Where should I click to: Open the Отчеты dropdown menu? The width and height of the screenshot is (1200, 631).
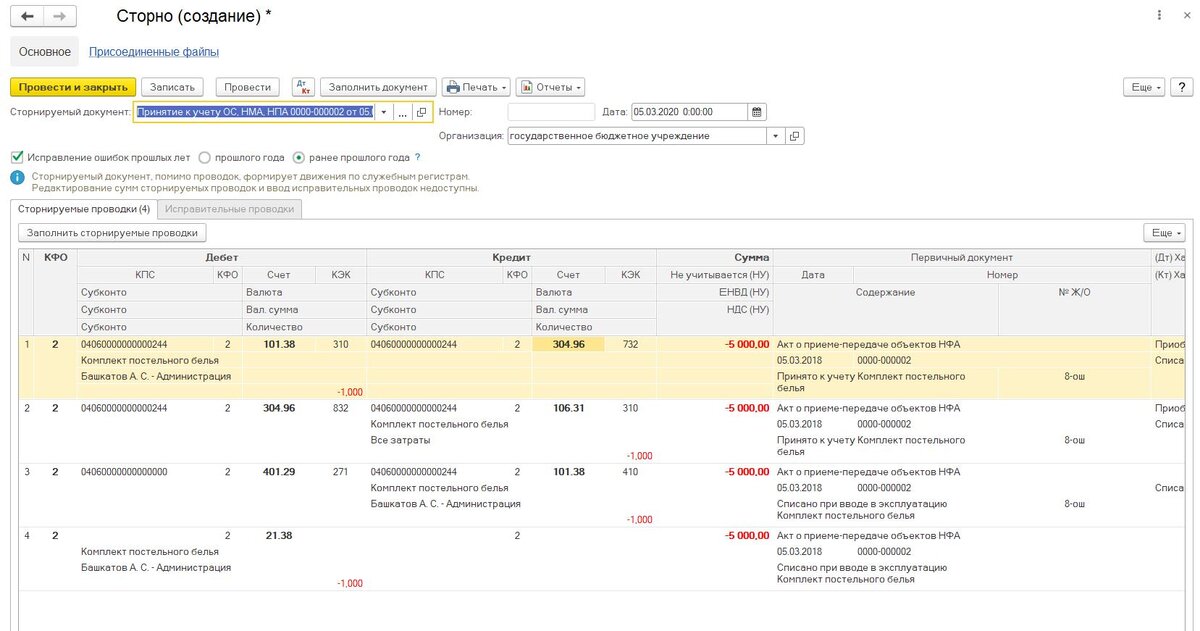pos(550,87)
